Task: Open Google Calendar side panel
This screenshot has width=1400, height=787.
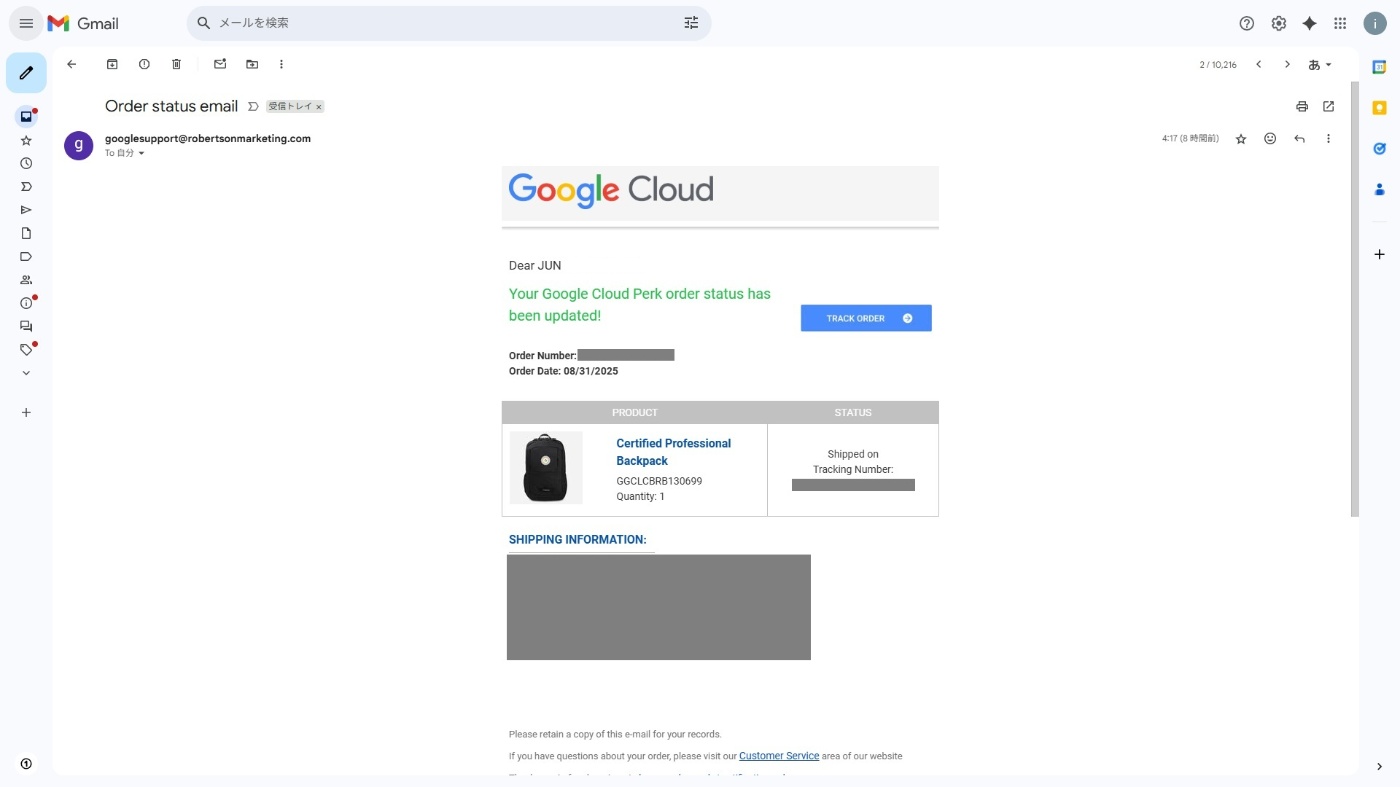Action: (x=1379, y=67)
